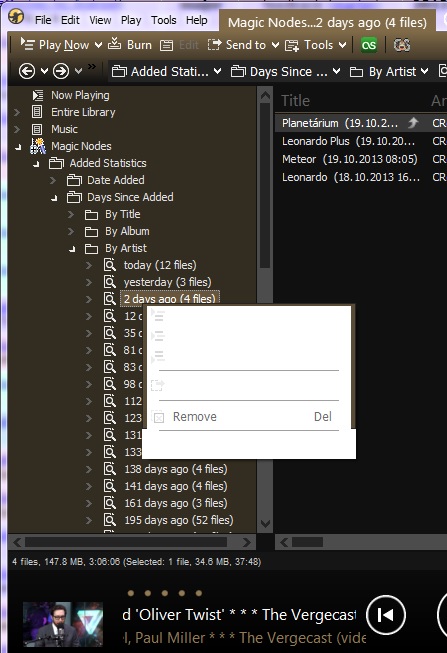Click the Burn disc toolbar icon

click(114, 44)
